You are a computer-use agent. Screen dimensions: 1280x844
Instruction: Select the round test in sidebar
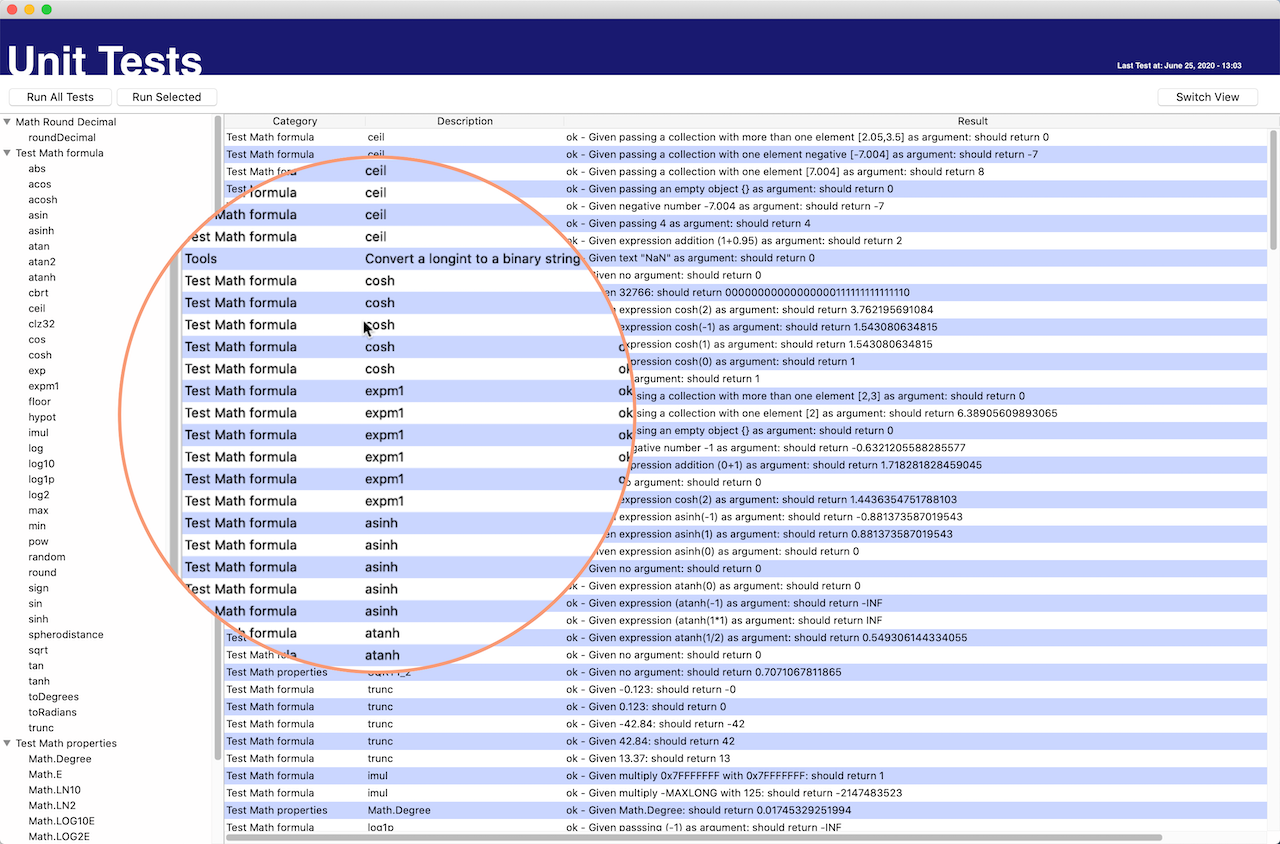coord(43,573)
